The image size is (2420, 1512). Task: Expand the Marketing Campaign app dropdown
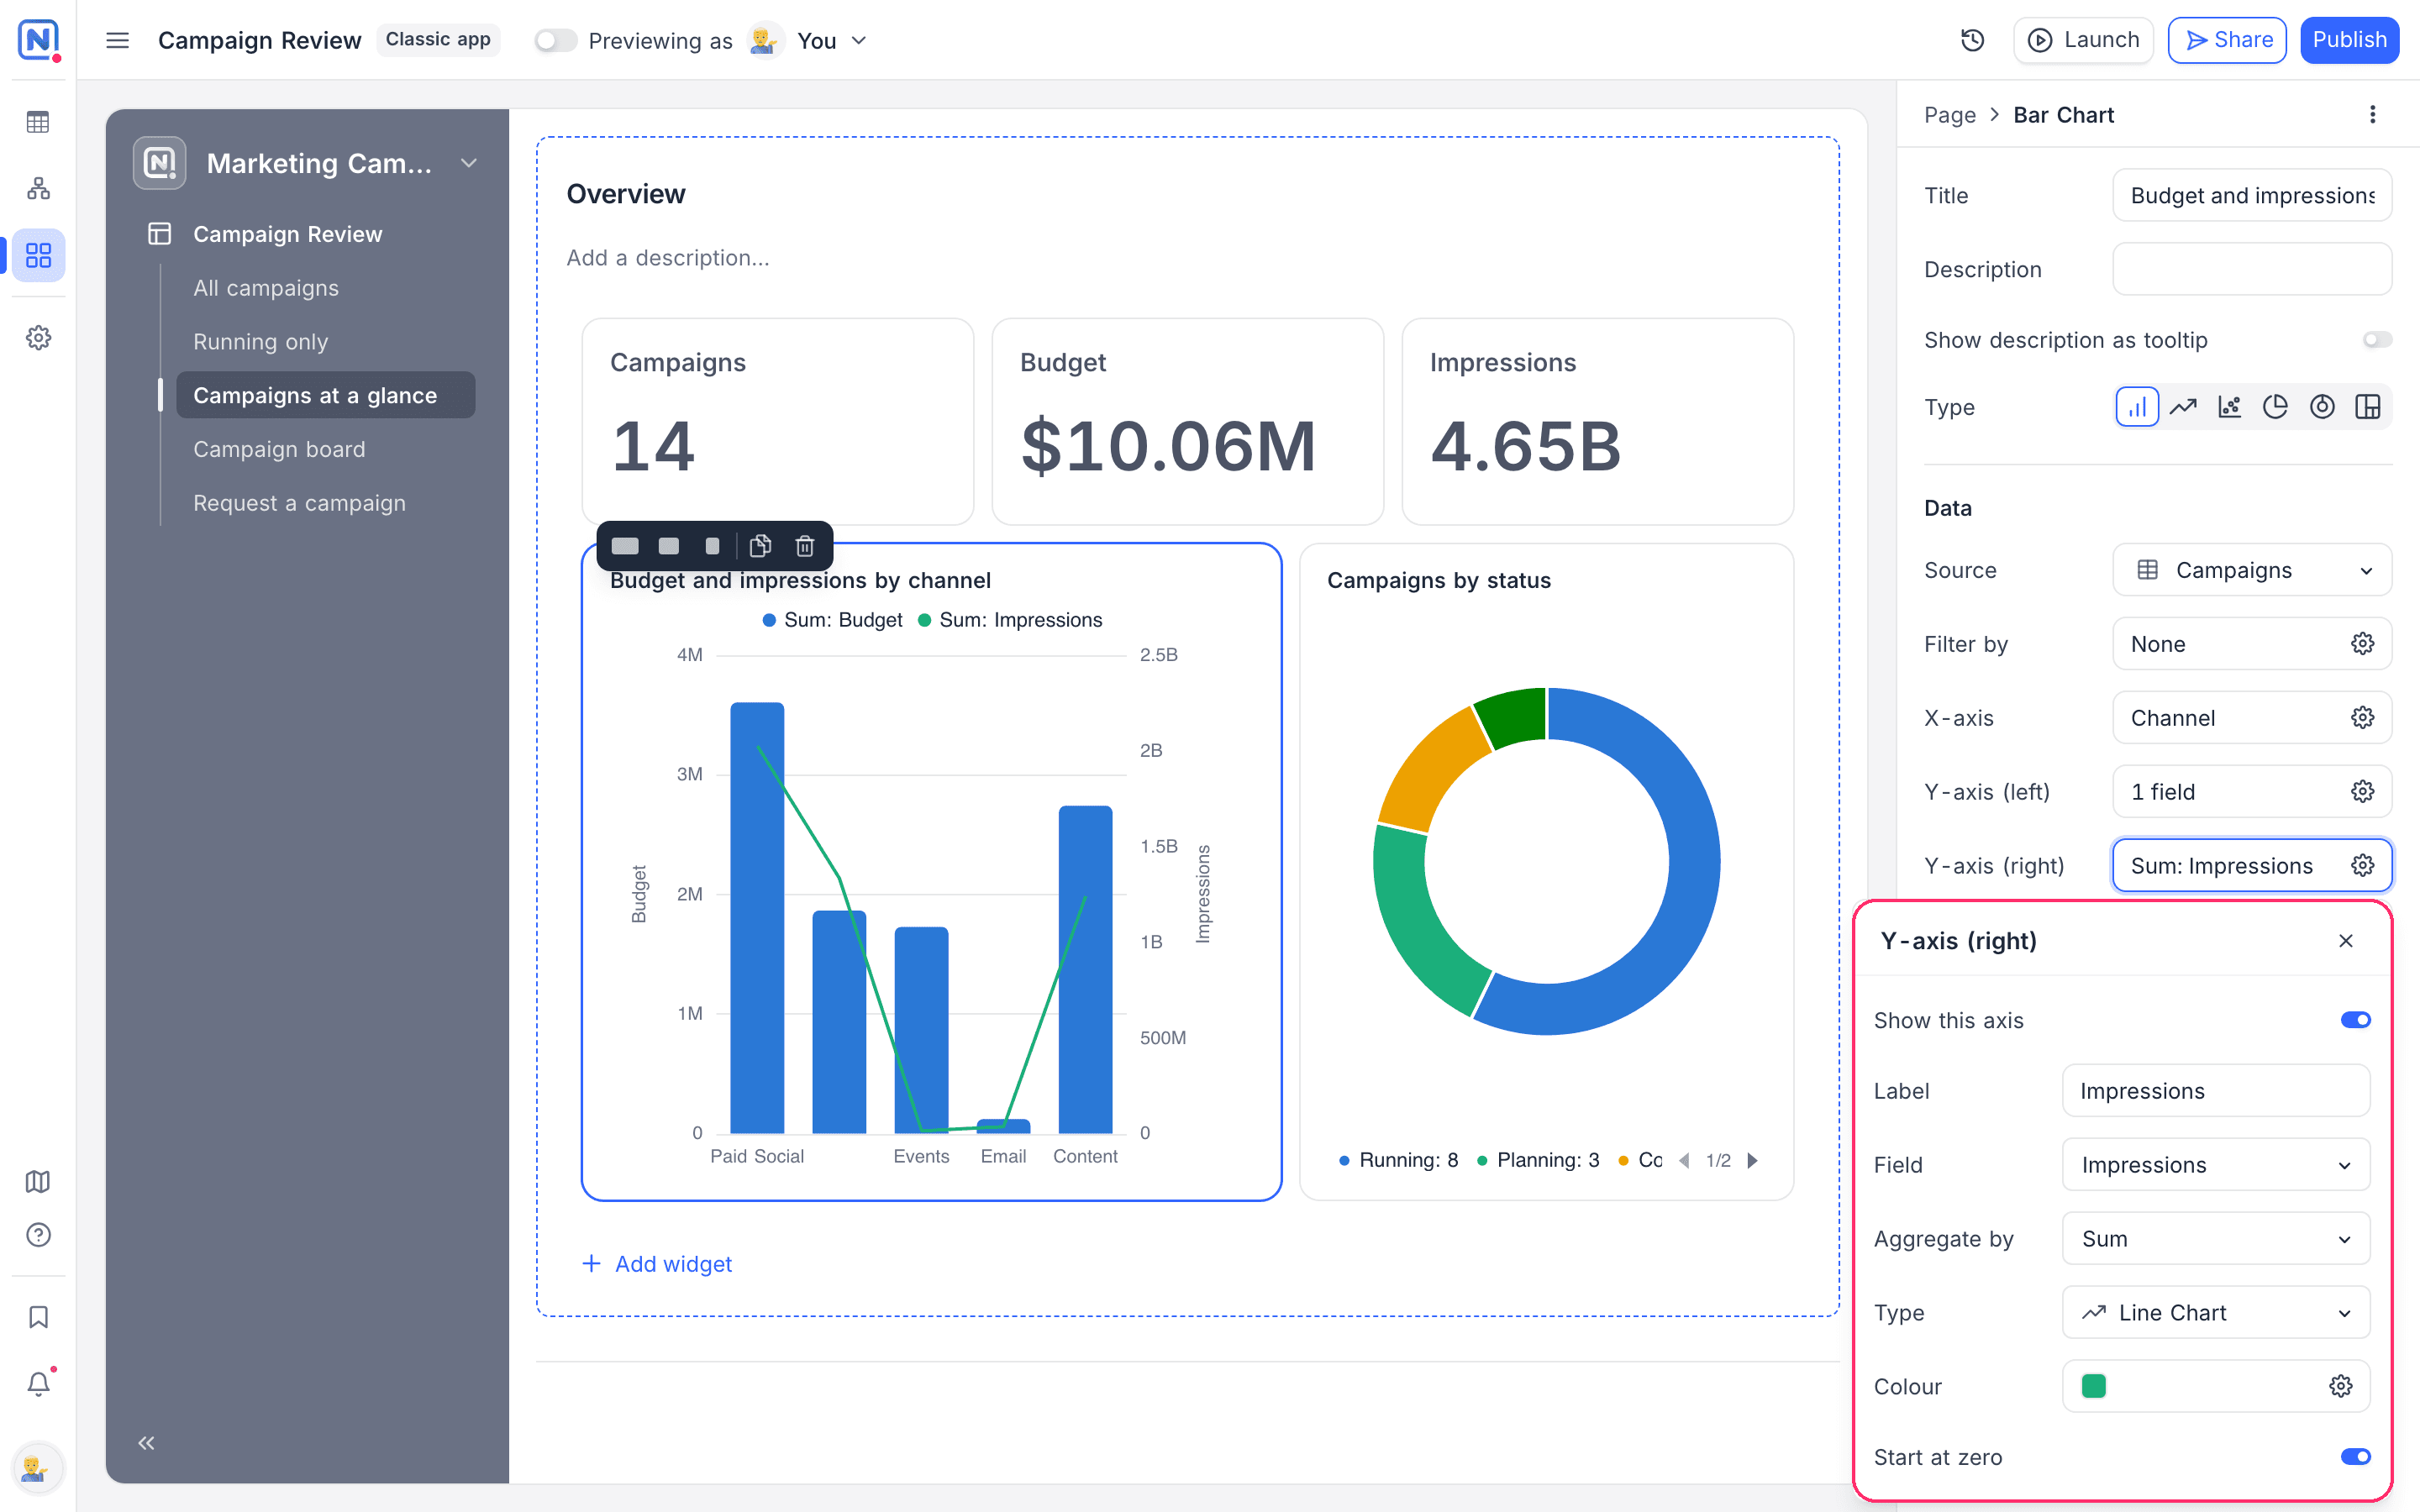(x=468, y=163)
